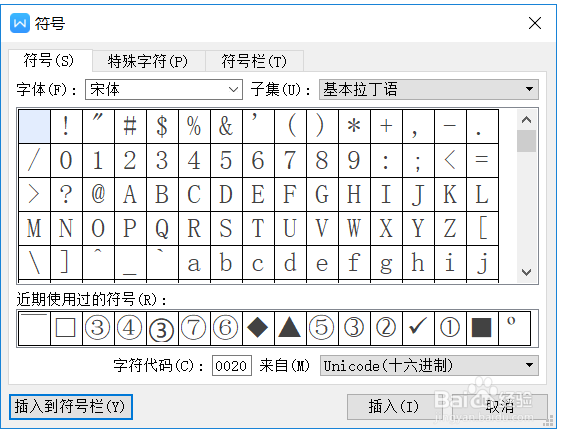Close the 符号 dialog window
Viewport: 566px width, 437px height.
pyautogui.click(x=535, y=23)
